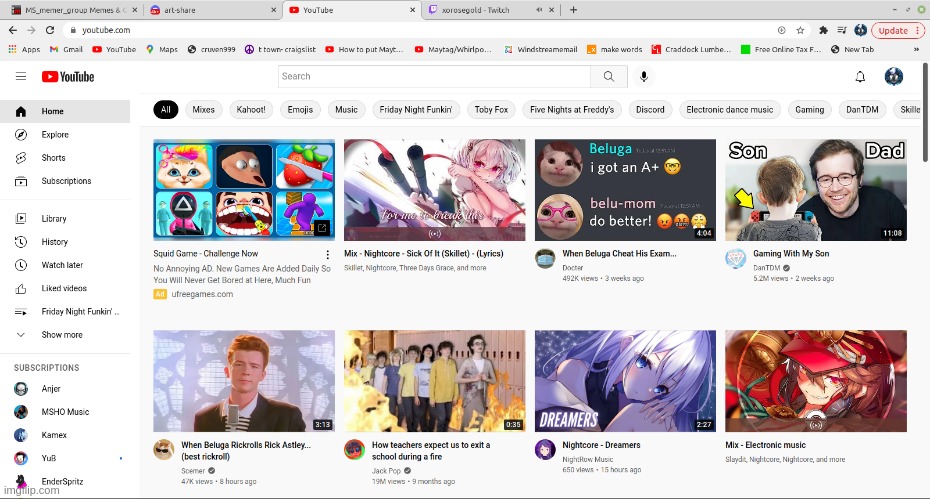Select the Kahoot! filter chip
Image resolution: width=930 pixels, height=499 pixels.
(x=251, y=110)
